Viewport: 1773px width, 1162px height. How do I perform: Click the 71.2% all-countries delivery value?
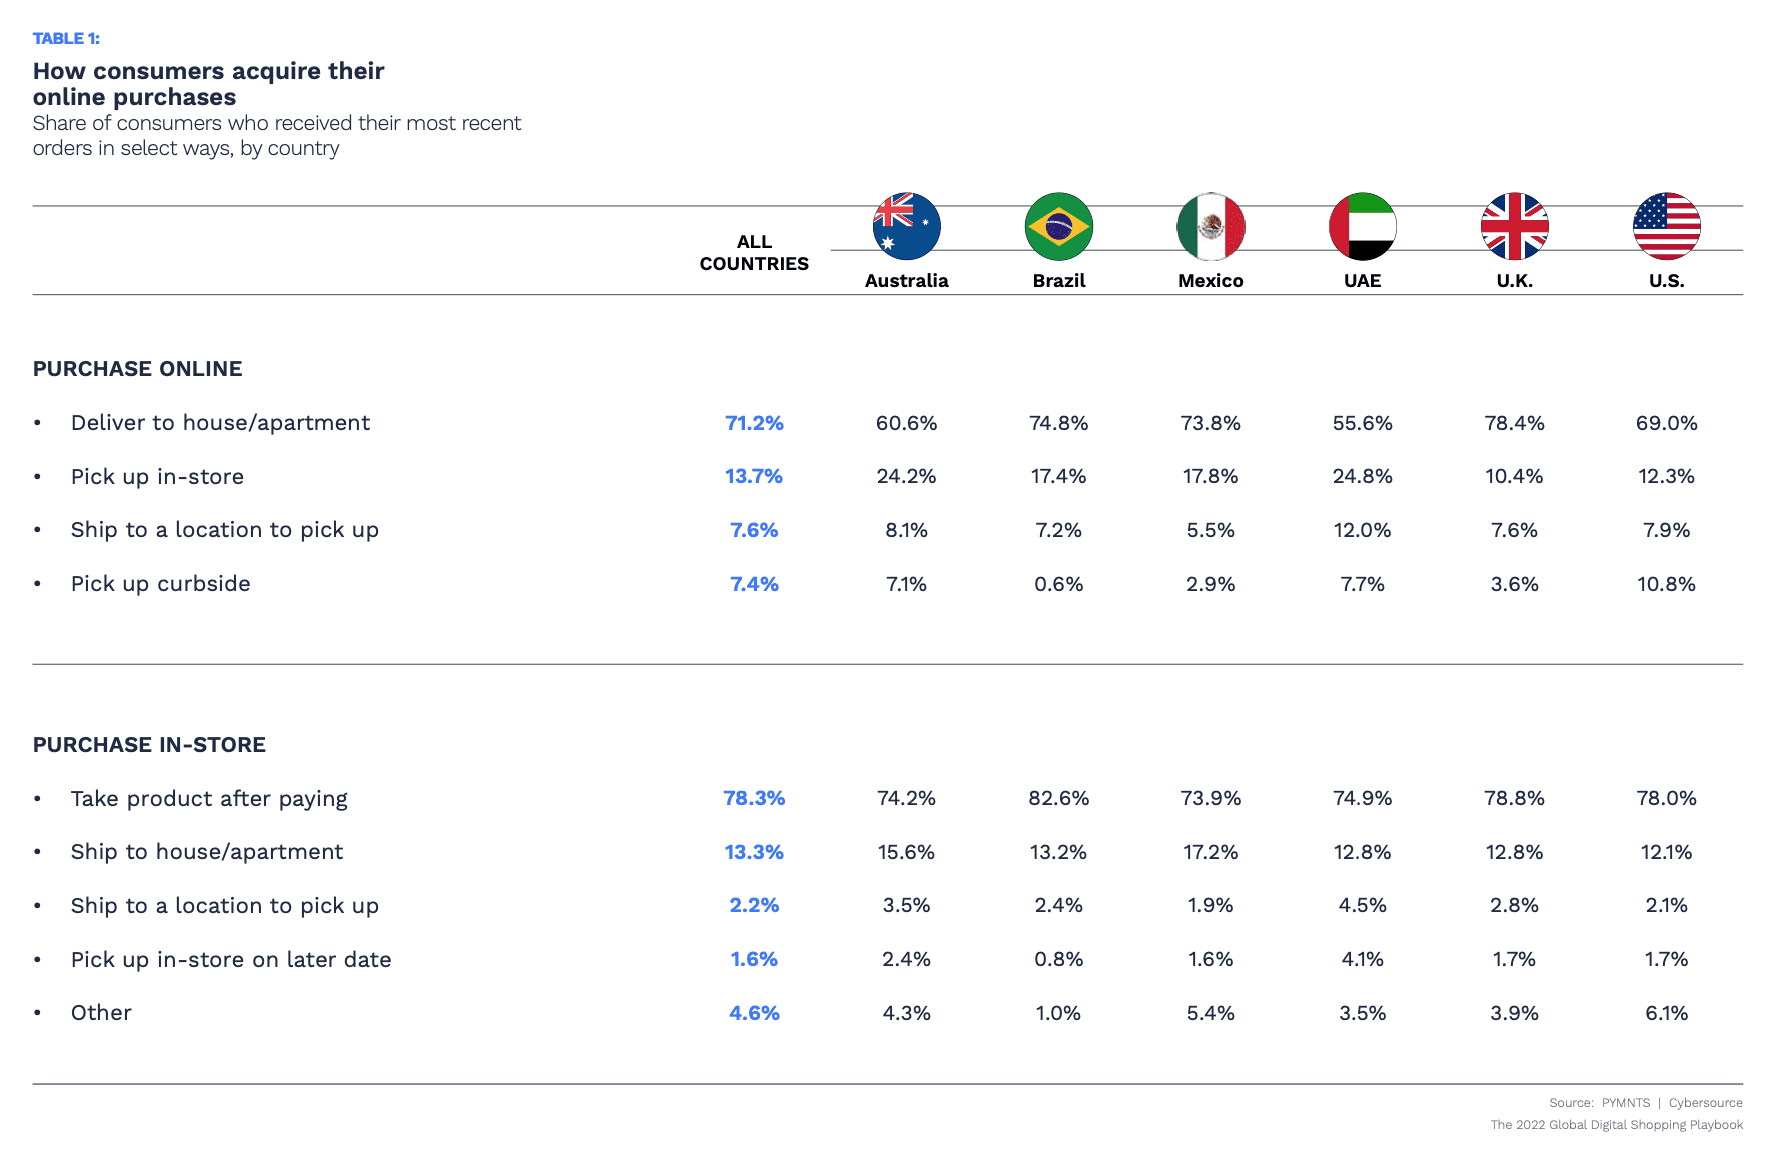click(754, 423)
